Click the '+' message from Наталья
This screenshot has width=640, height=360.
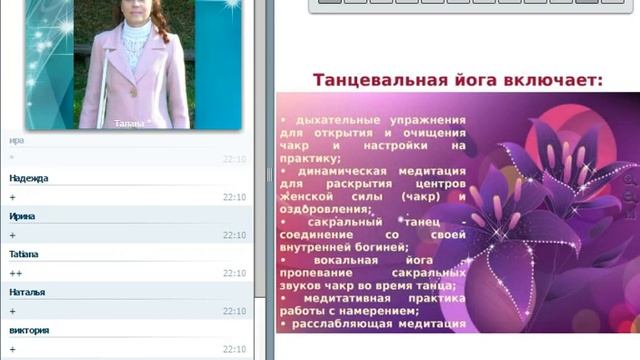(x=13, y=311)
